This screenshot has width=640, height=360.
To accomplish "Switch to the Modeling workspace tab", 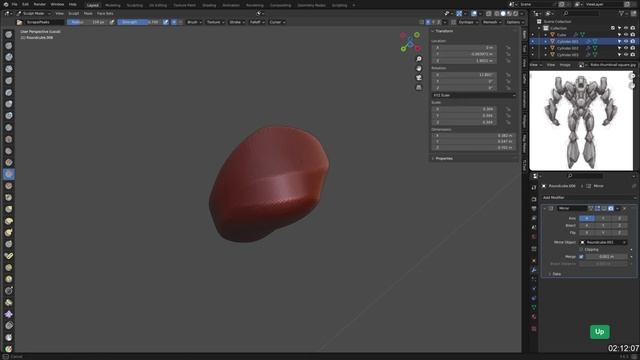I will [x=113, y=5].
